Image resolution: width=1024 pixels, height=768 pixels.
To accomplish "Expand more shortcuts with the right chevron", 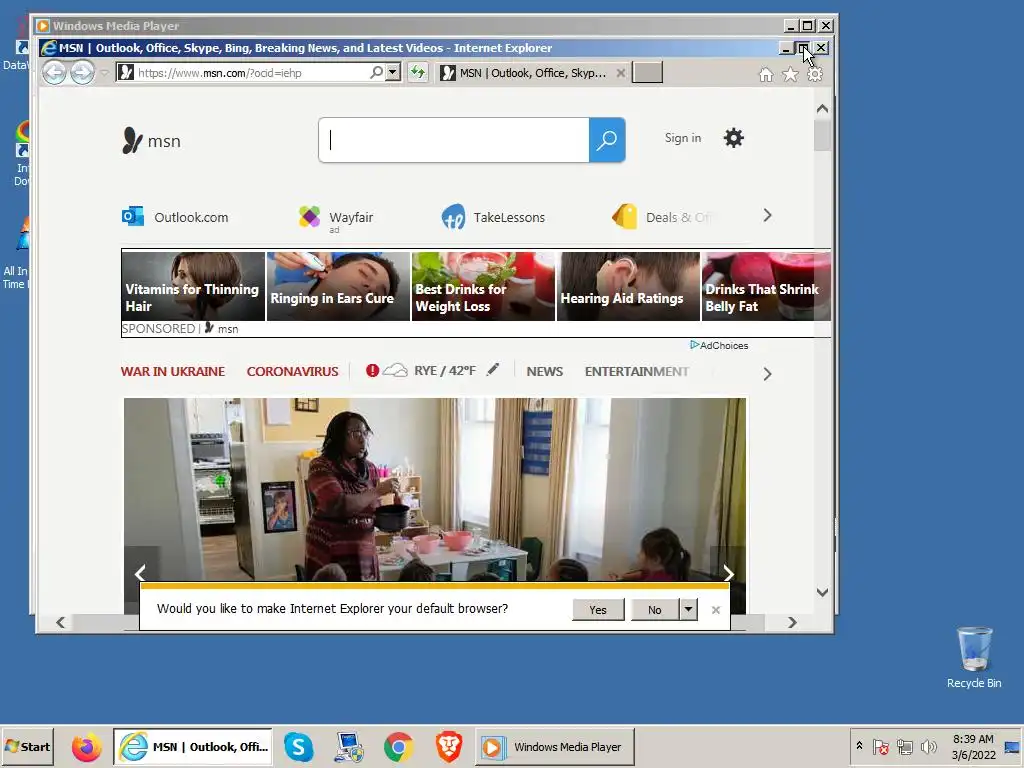I will [x=767, y=216].
